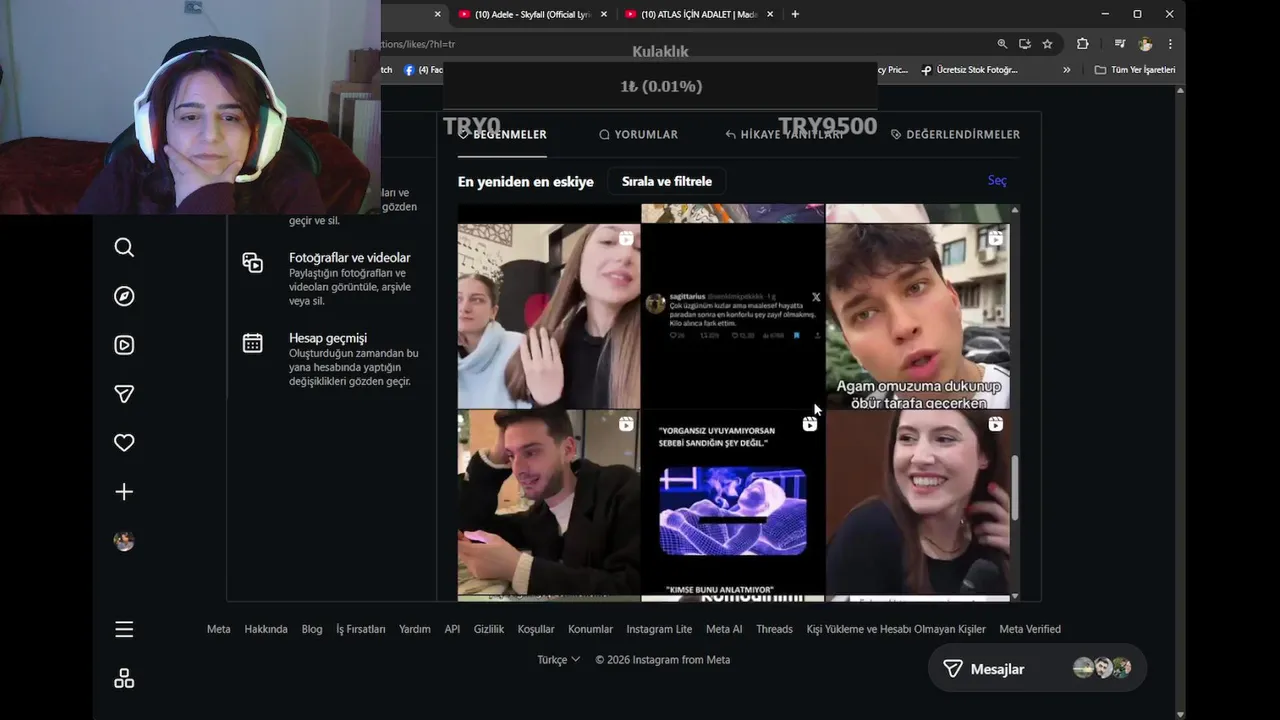Click the Fotoğraflar ve videolar icon
This screenshot has height=720, width=1280.
(253, 263)
